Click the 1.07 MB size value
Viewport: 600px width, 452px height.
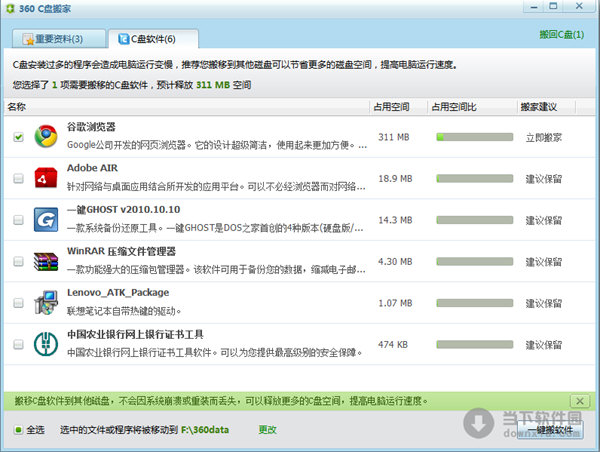(395, 303)
